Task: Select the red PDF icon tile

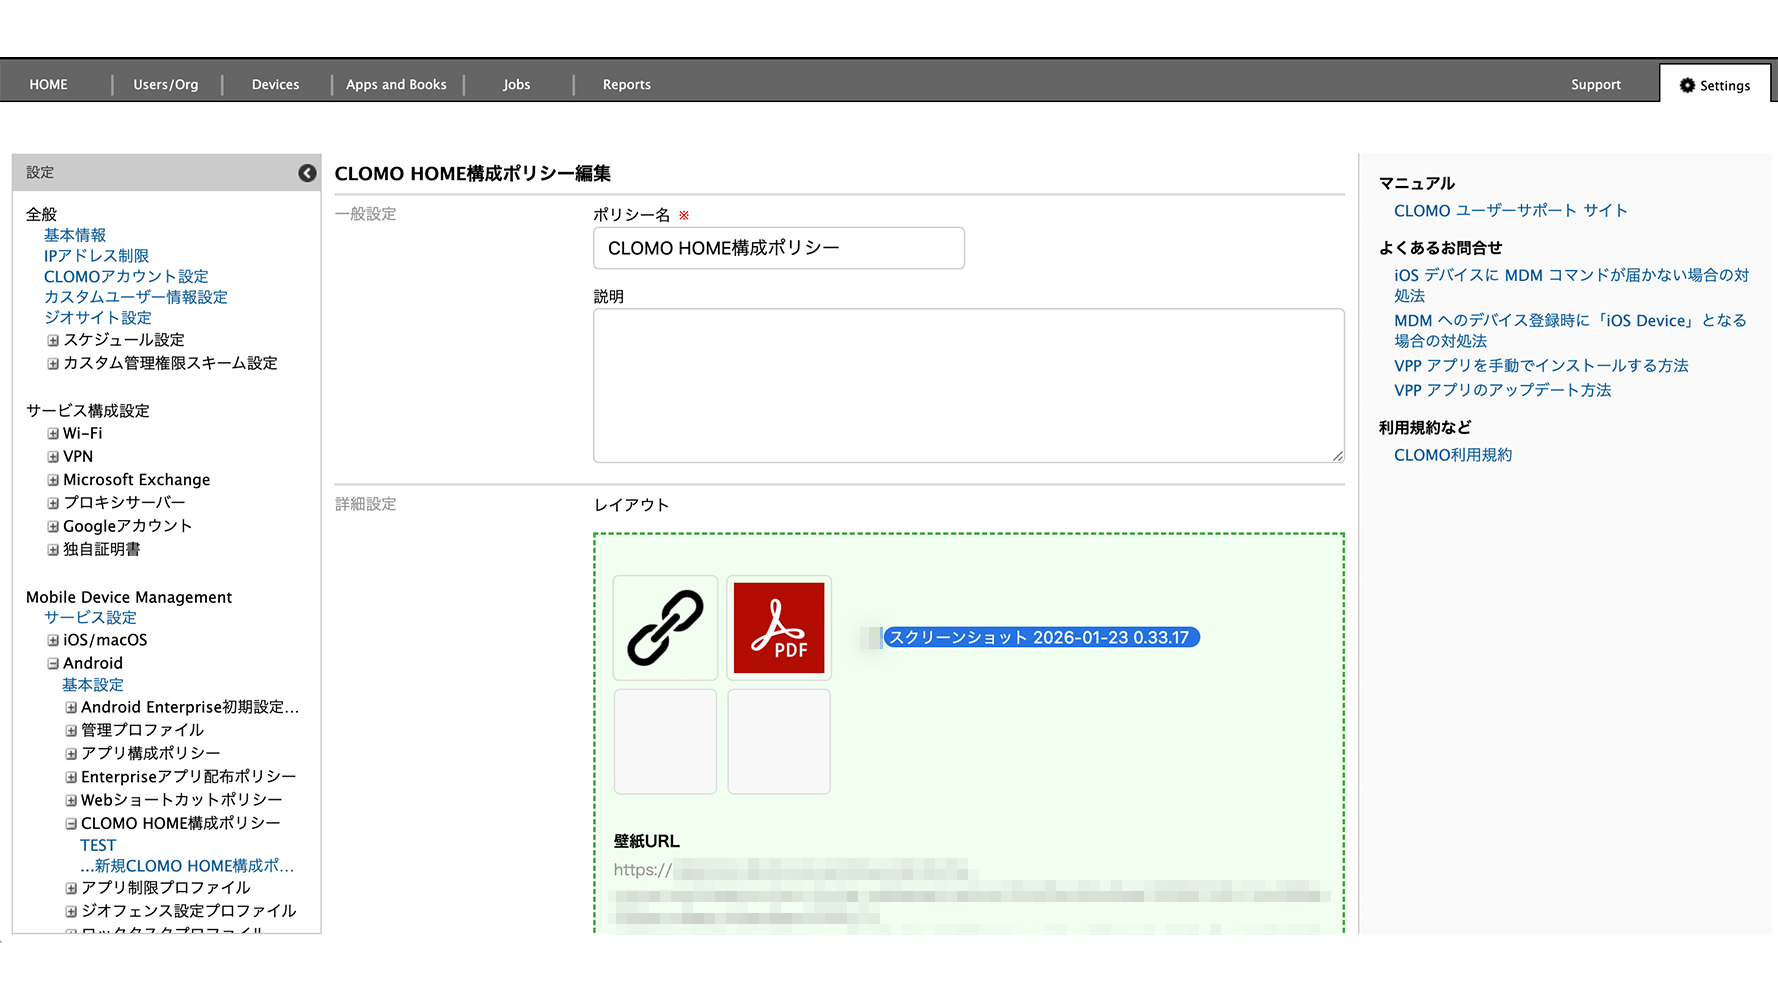Action: 778,628
